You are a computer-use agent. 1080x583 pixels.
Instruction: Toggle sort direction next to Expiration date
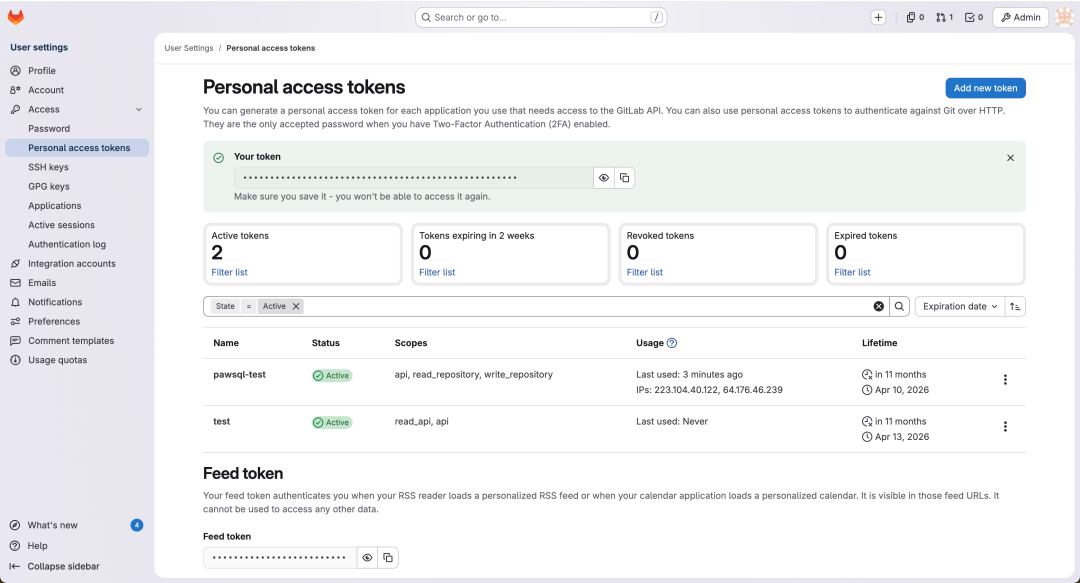tap(1015, 307)
